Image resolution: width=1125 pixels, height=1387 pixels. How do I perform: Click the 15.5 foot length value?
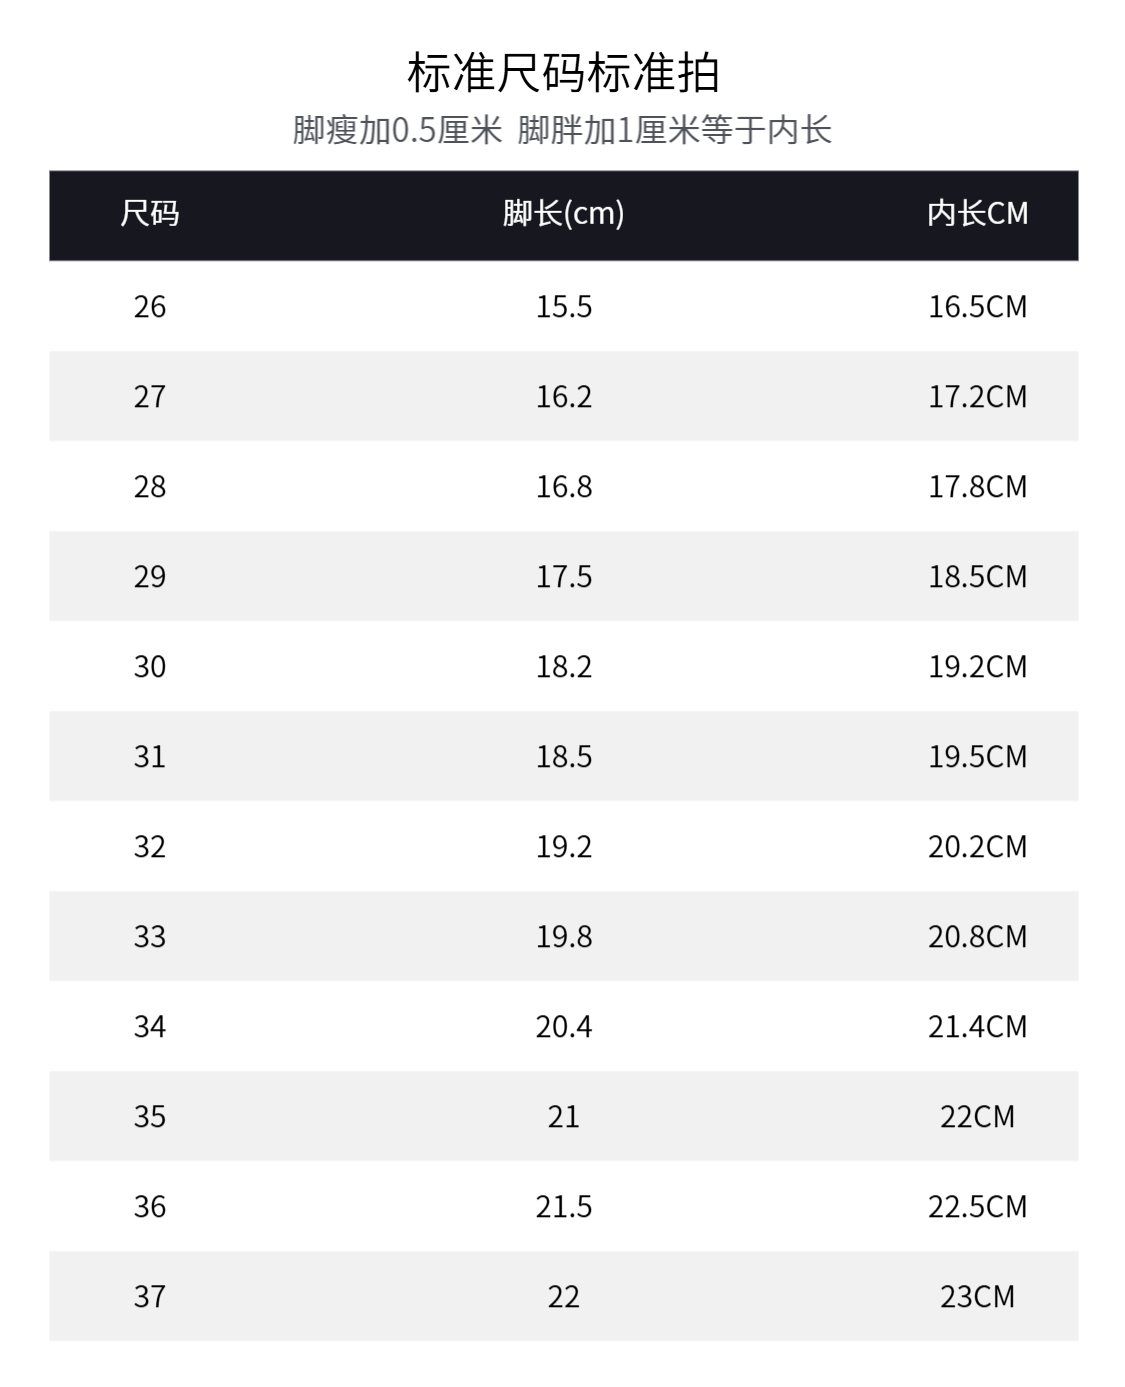(x=563, y=306)
